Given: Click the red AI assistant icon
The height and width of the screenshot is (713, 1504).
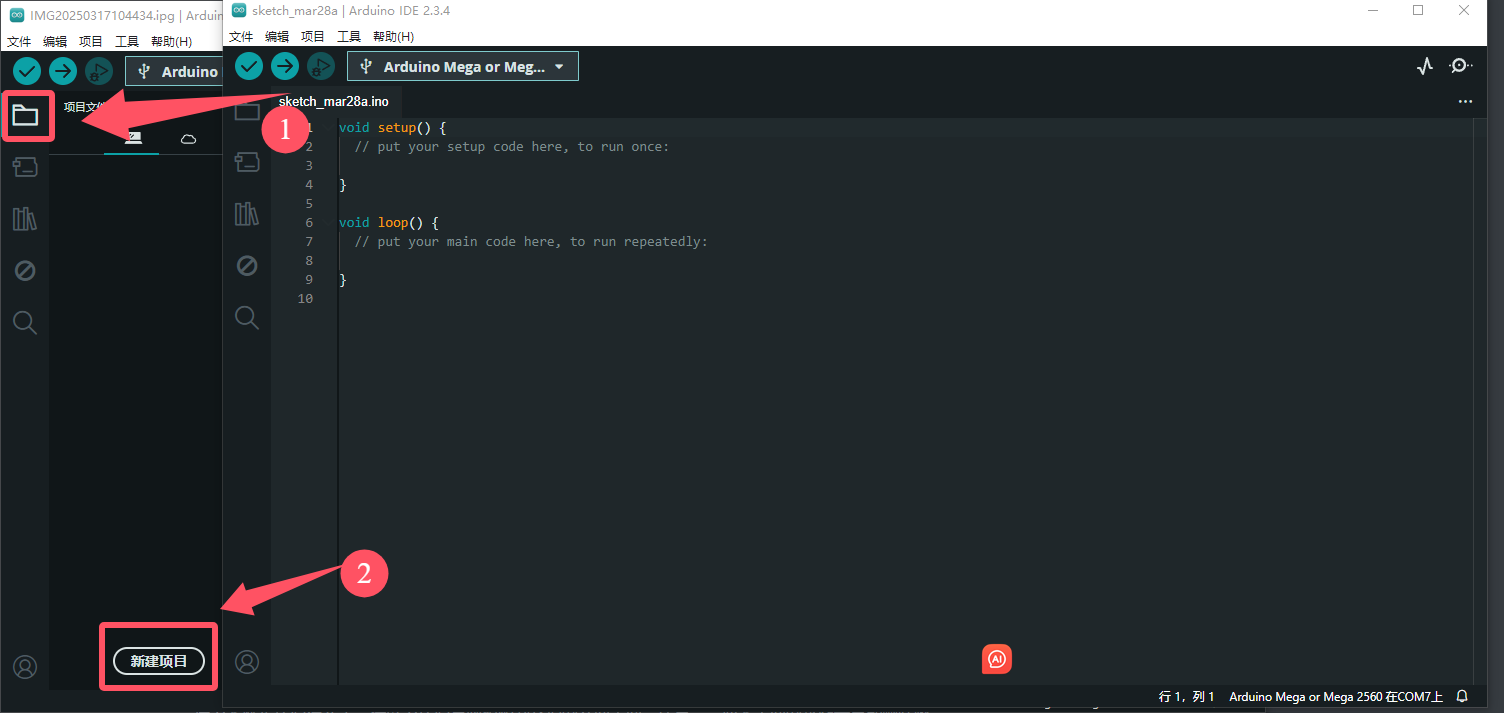Looking at the screenshot, I should tap(996, 659).
